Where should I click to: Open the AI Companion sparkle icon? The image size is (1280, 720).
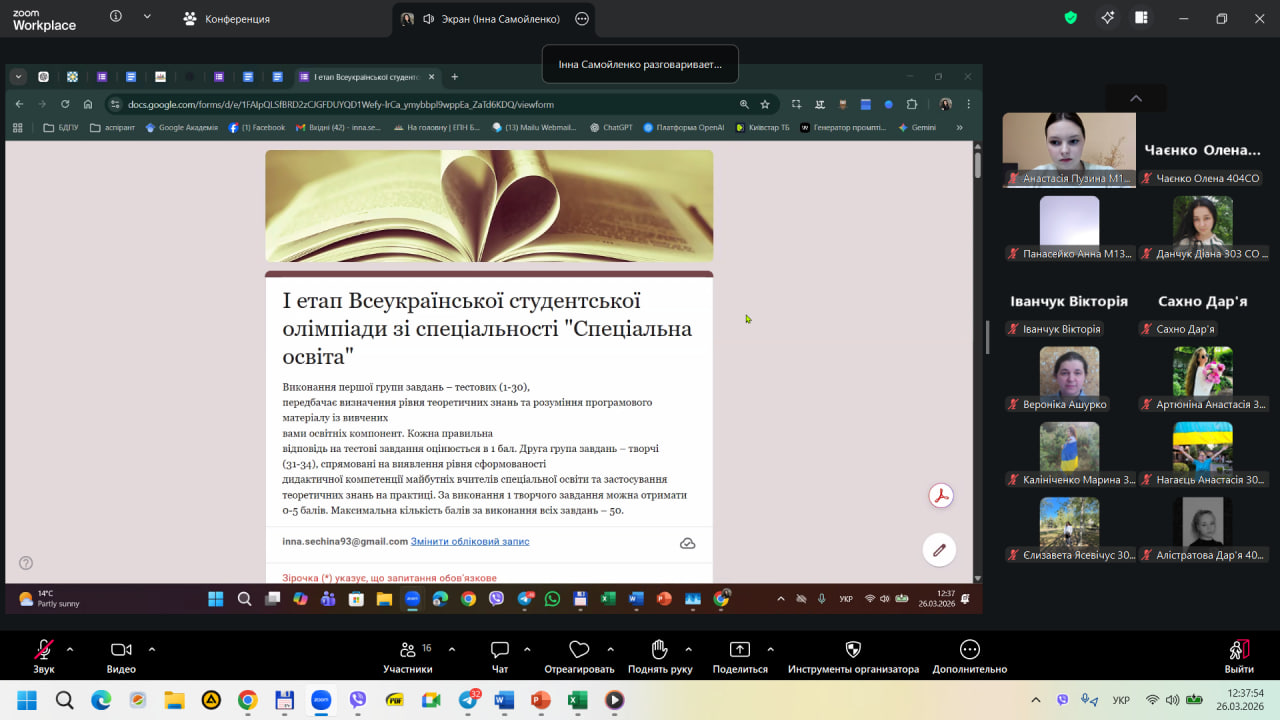pyautogui.click(x=1107, y=18)
